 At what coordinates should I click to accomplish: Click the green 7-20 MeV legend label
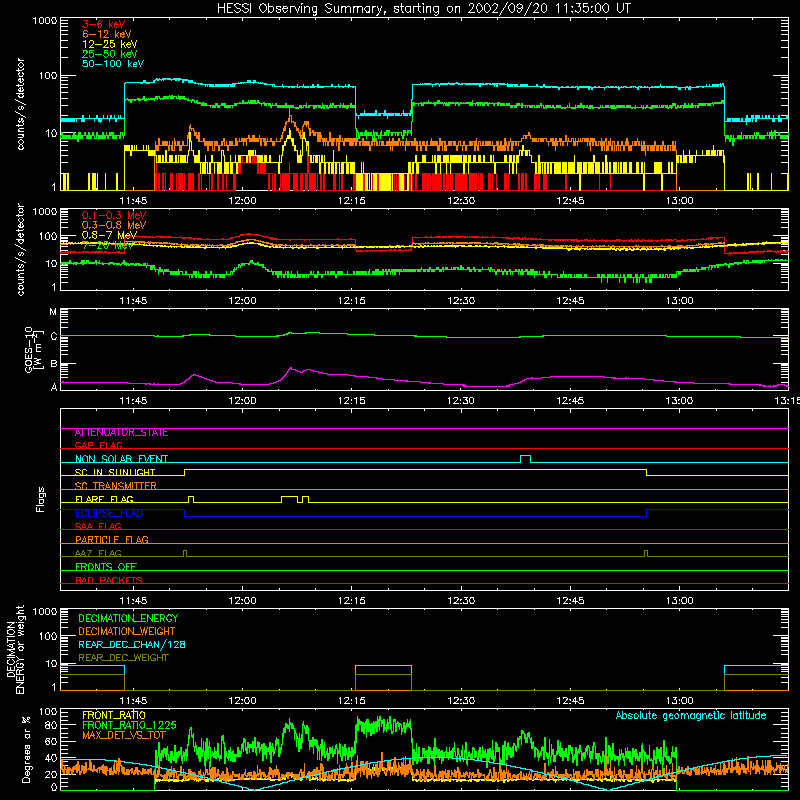click(x=108, y=245)
